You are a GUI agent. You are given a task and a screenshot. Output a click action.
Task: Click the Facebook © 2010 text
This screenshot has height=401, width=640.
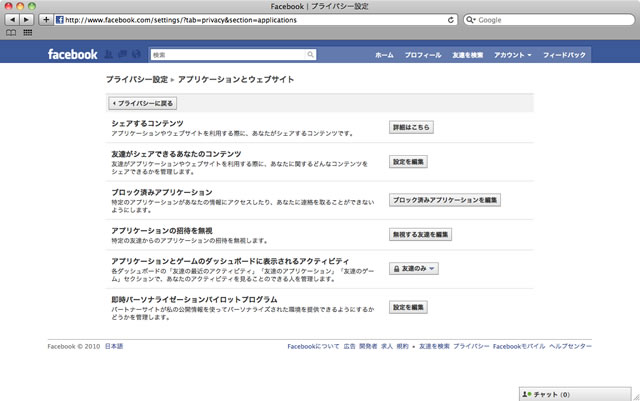73,346
